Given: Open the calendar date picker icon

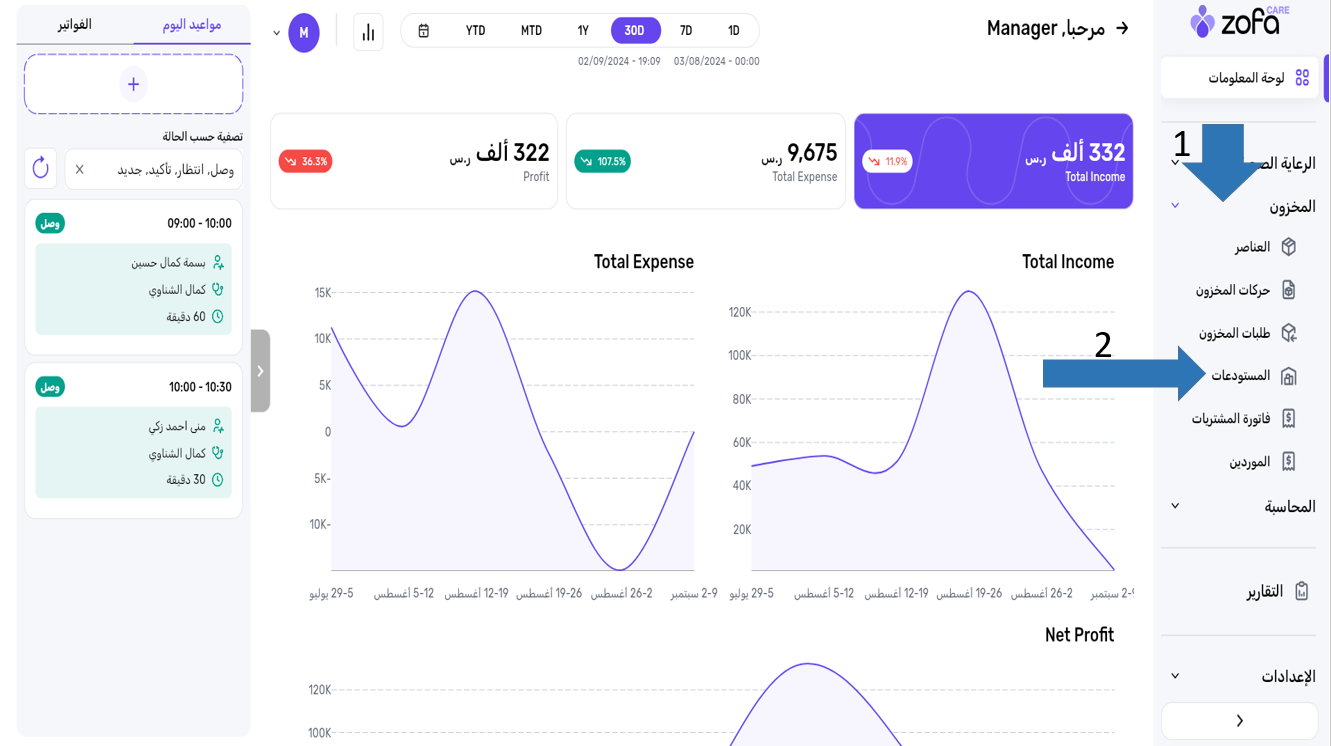Looking at the screenshot, I should click(424, 31).
